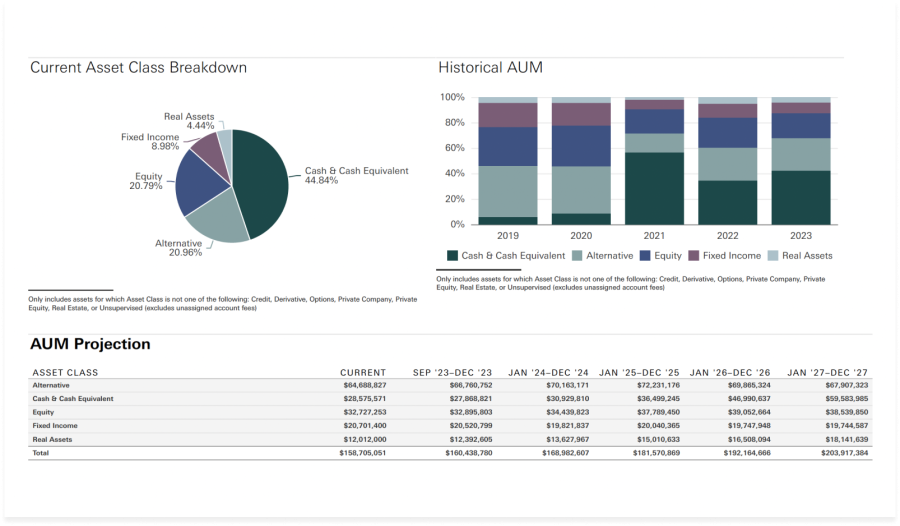Click the JAN '25–DEC '25 column header

(640, 373)
